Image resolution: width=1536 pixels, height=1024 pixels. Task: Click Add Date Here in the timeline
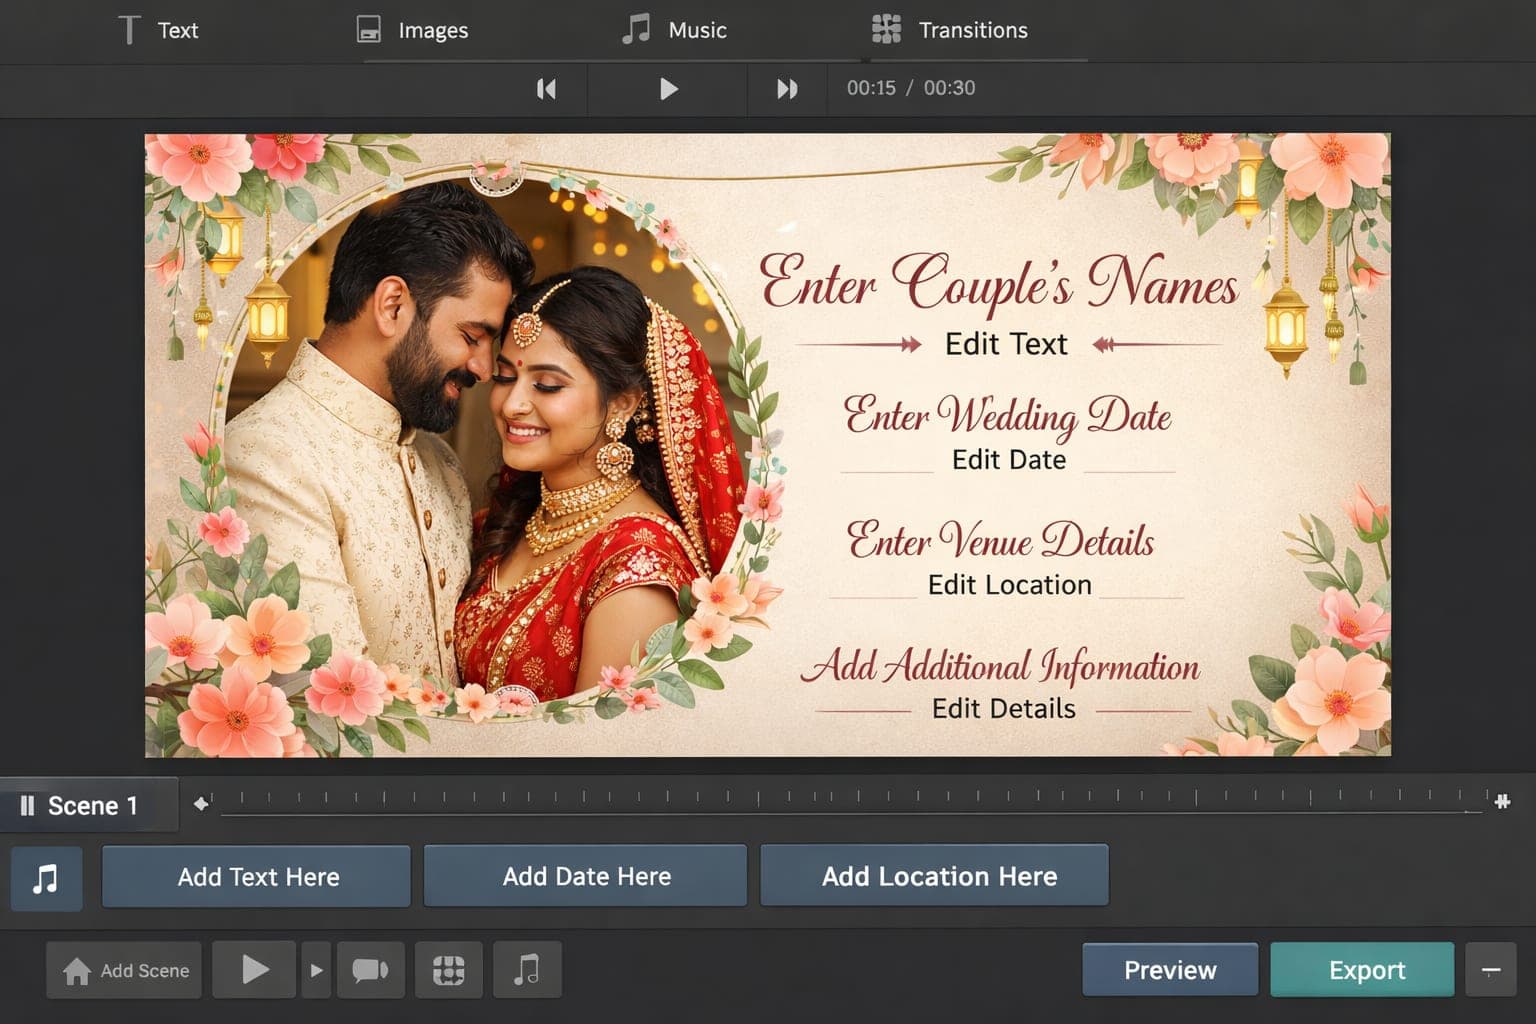585,876
